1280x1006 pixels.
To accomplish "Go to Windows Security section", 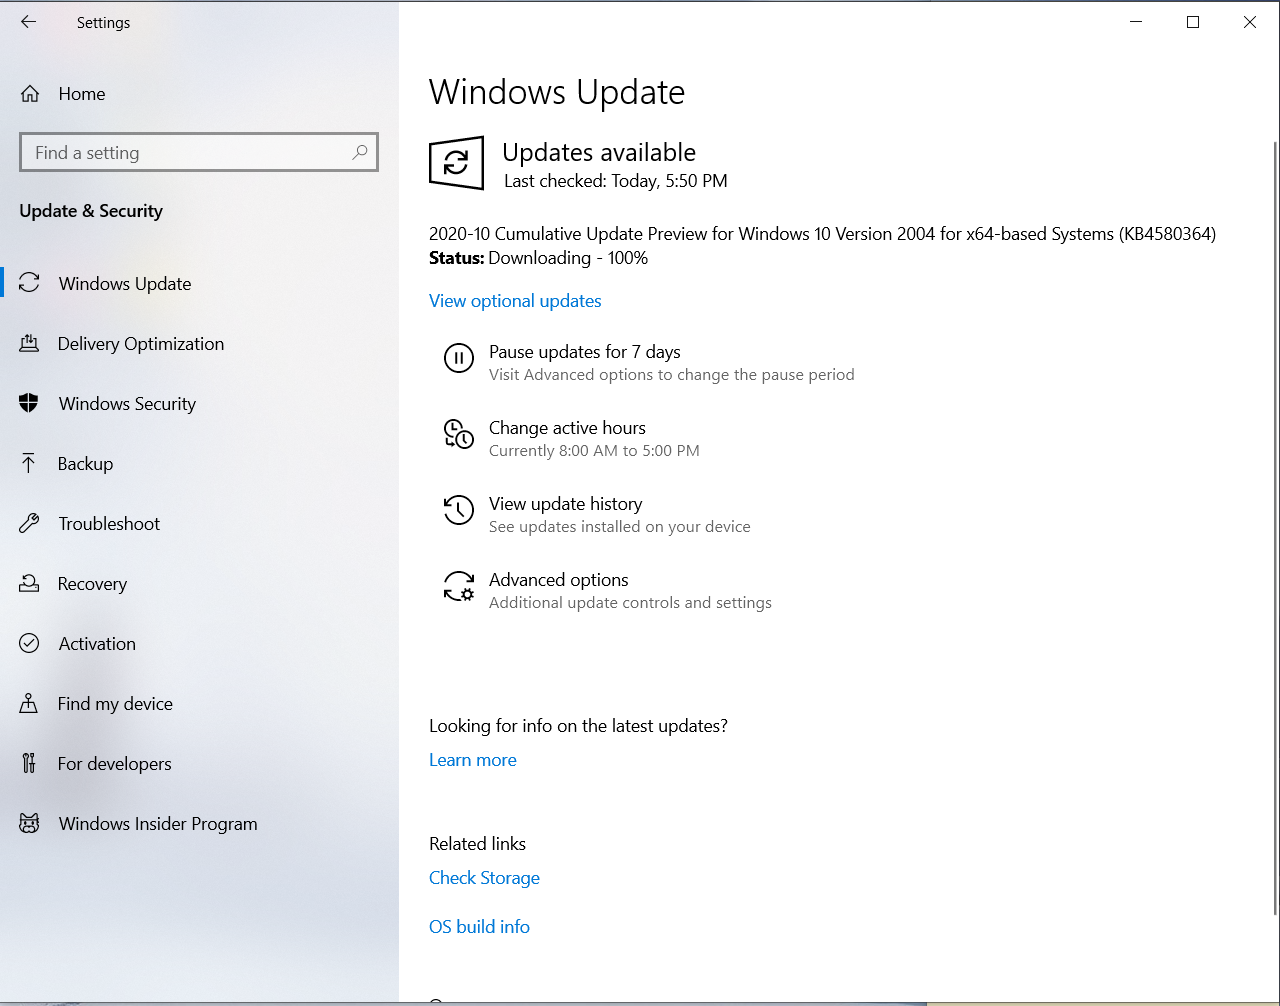I will [127, 404].
